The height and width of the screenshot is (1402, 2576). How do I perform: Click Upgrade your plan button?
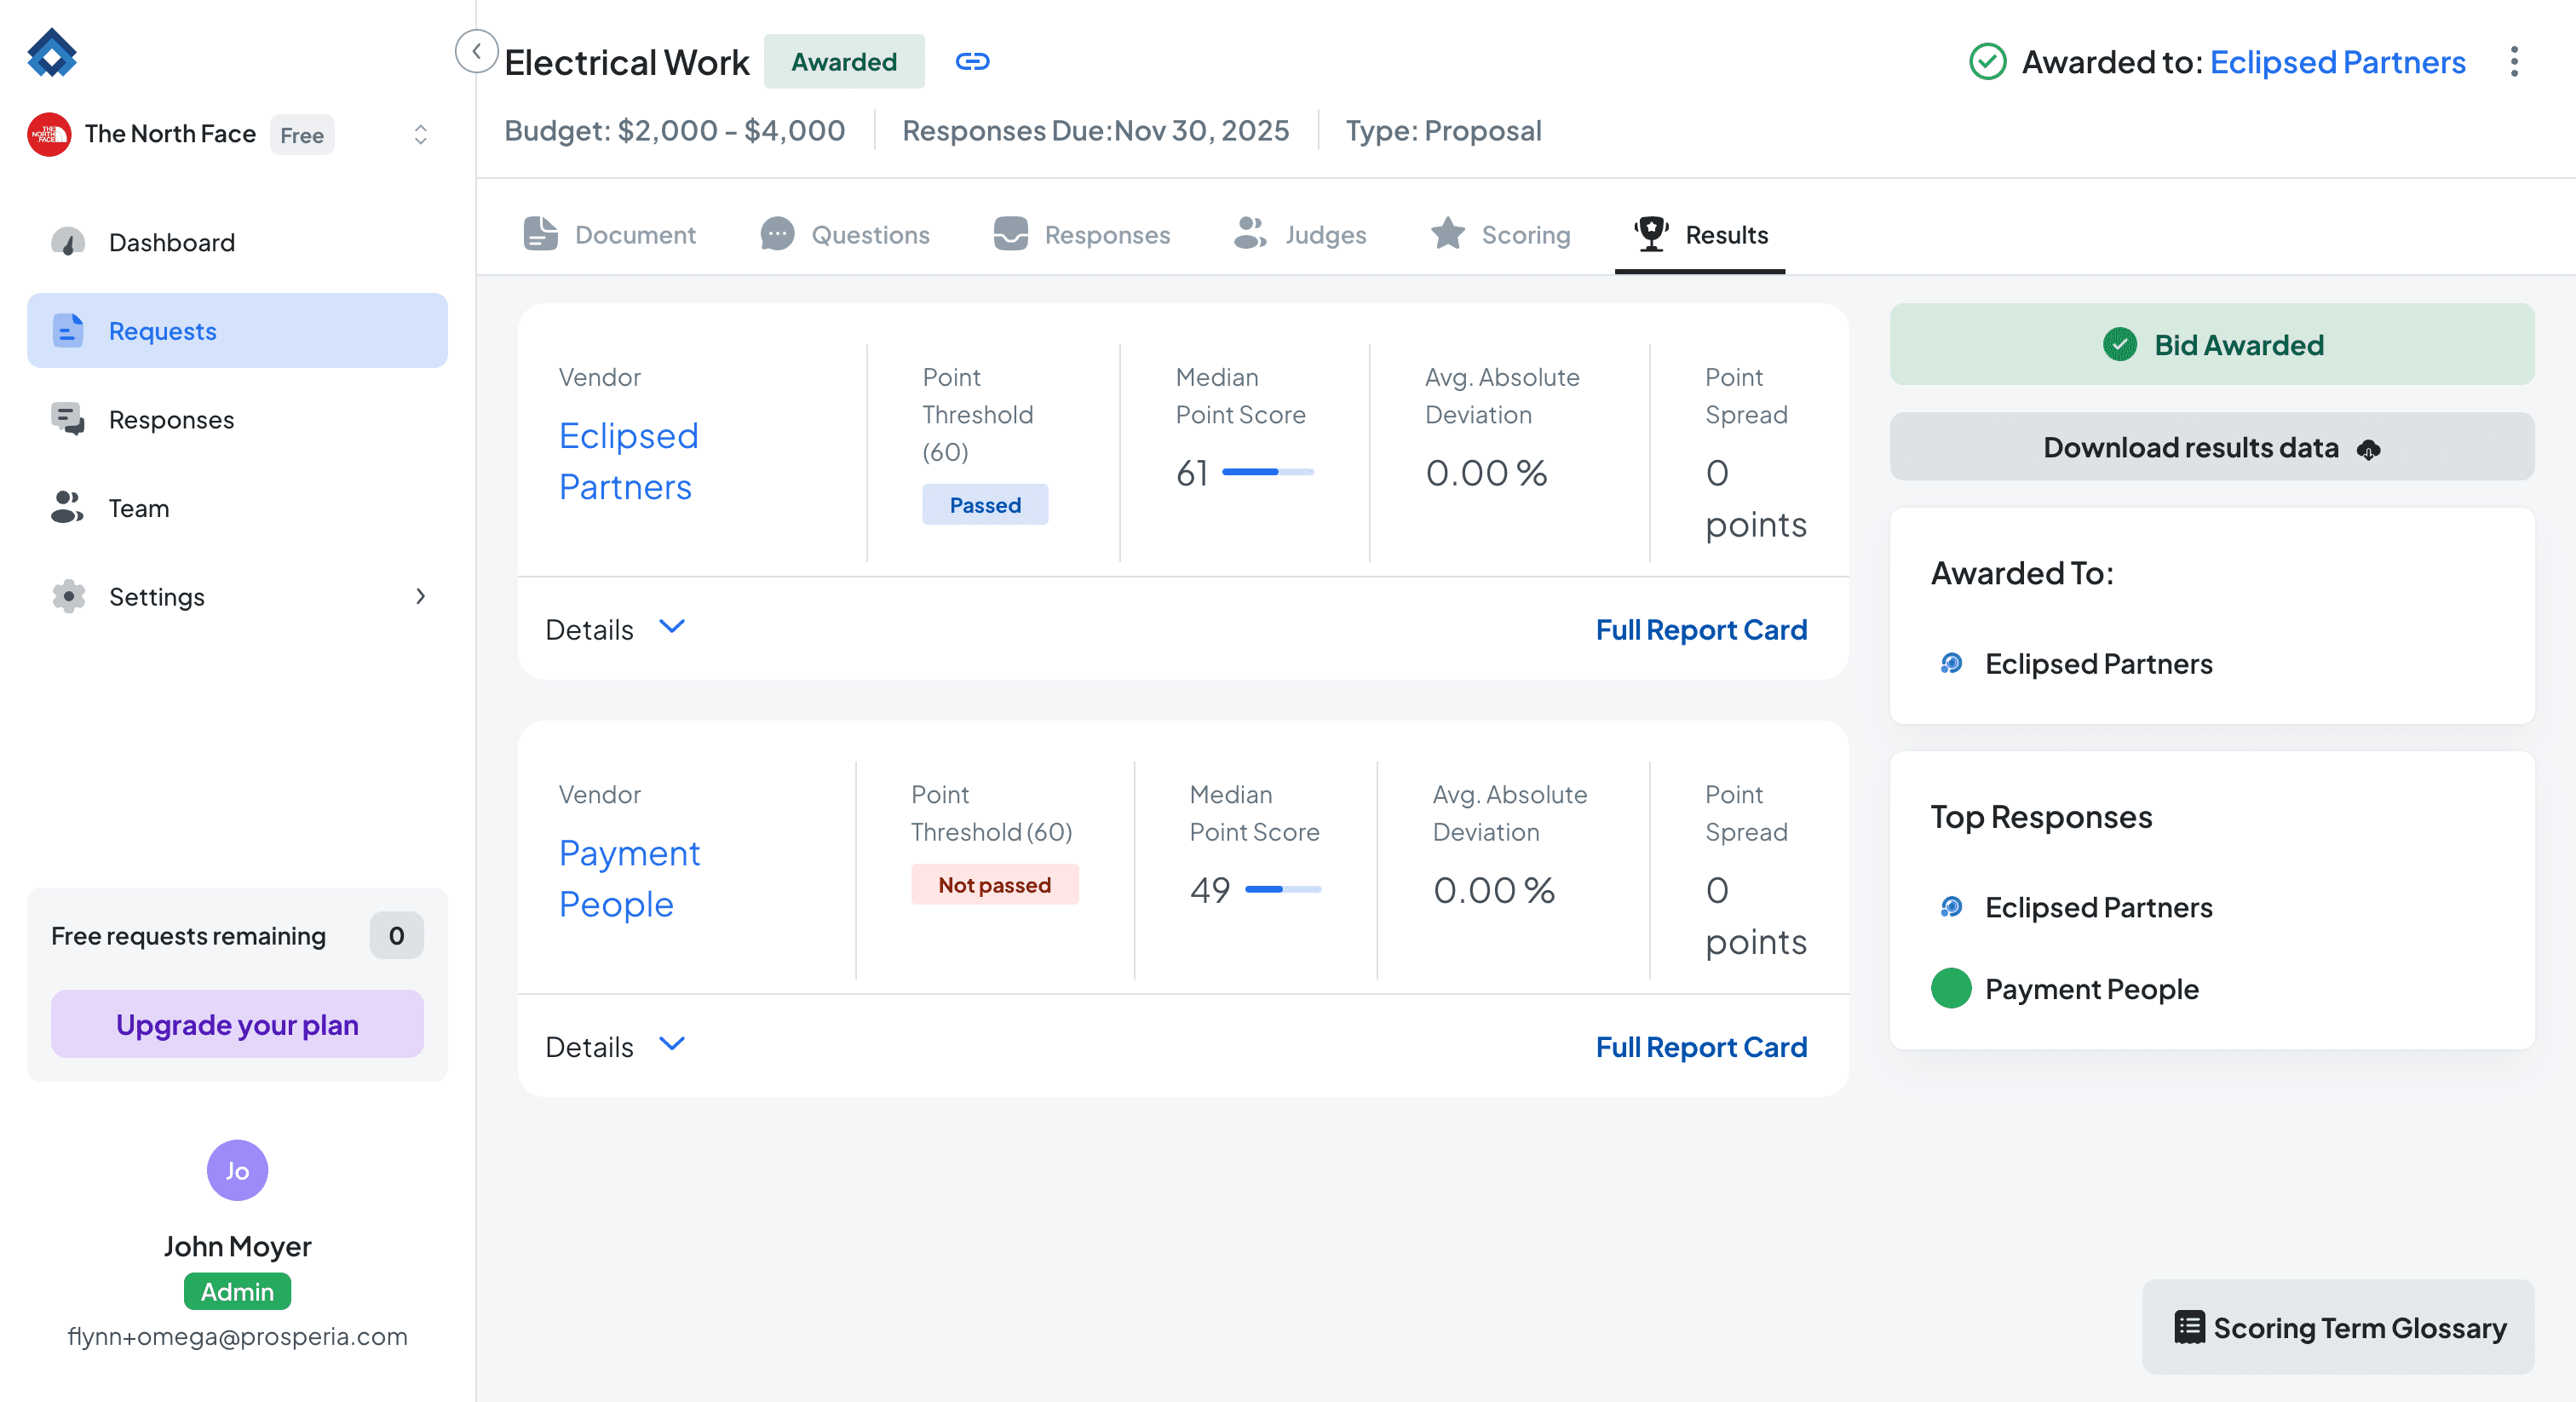click(x=237, y=1024)
